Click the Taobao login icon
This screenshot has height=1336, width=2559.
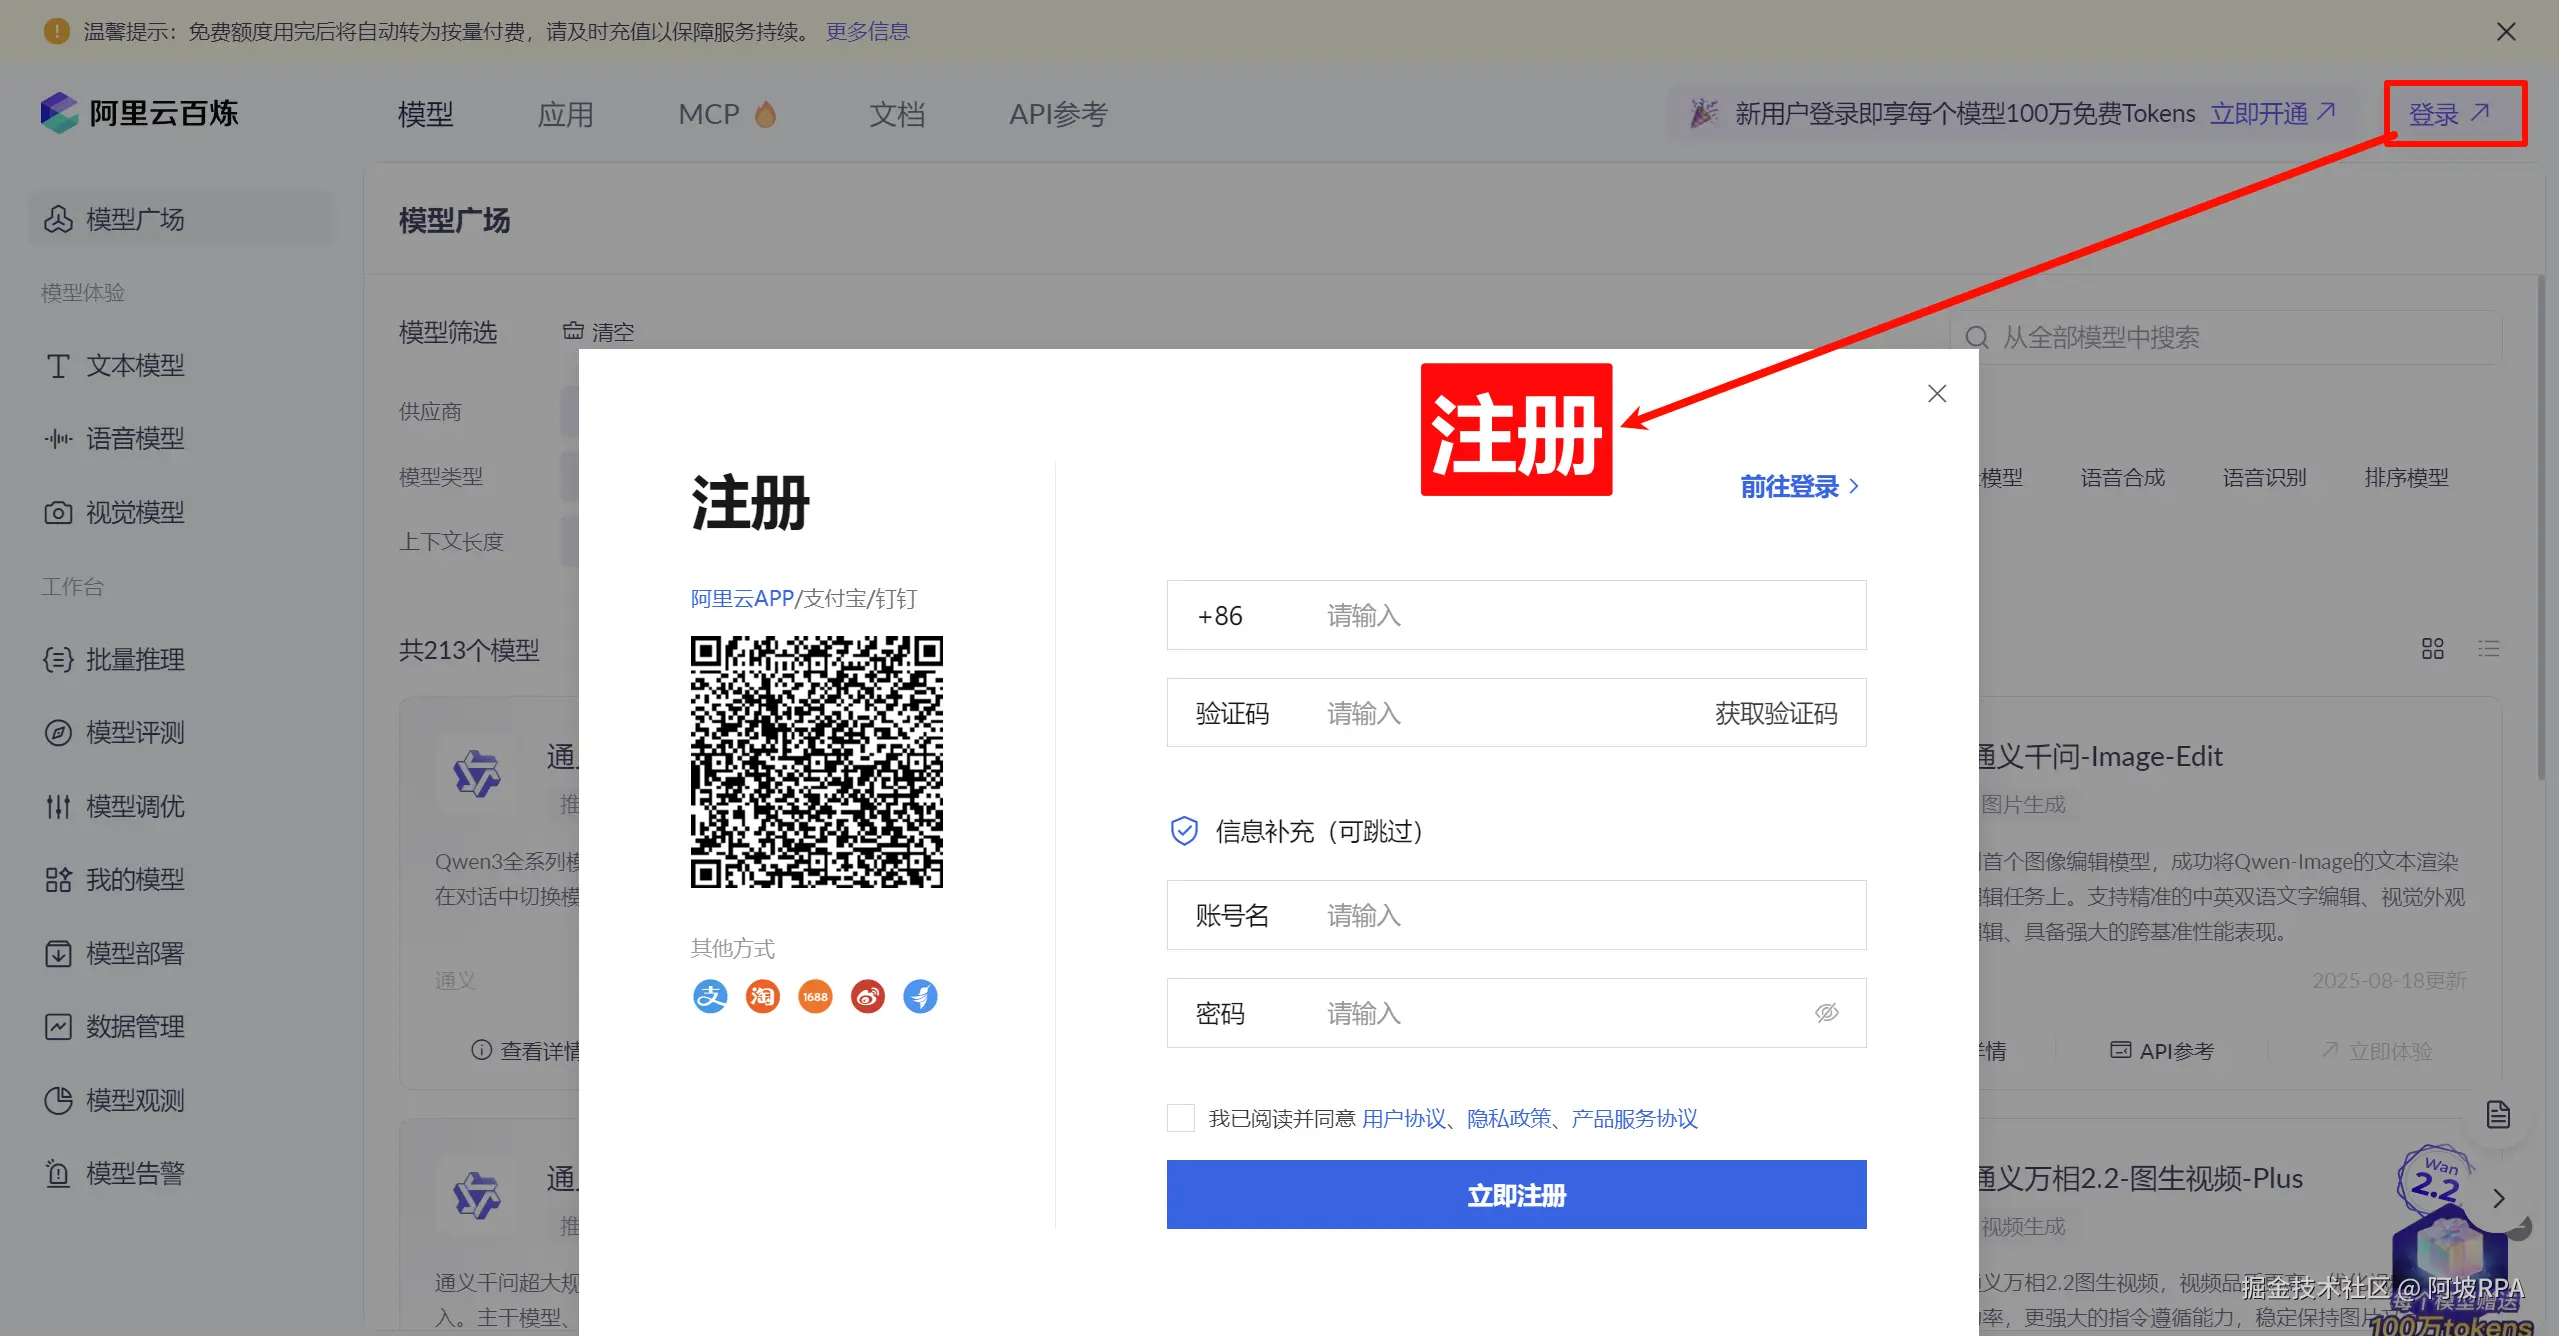point(763,996)
